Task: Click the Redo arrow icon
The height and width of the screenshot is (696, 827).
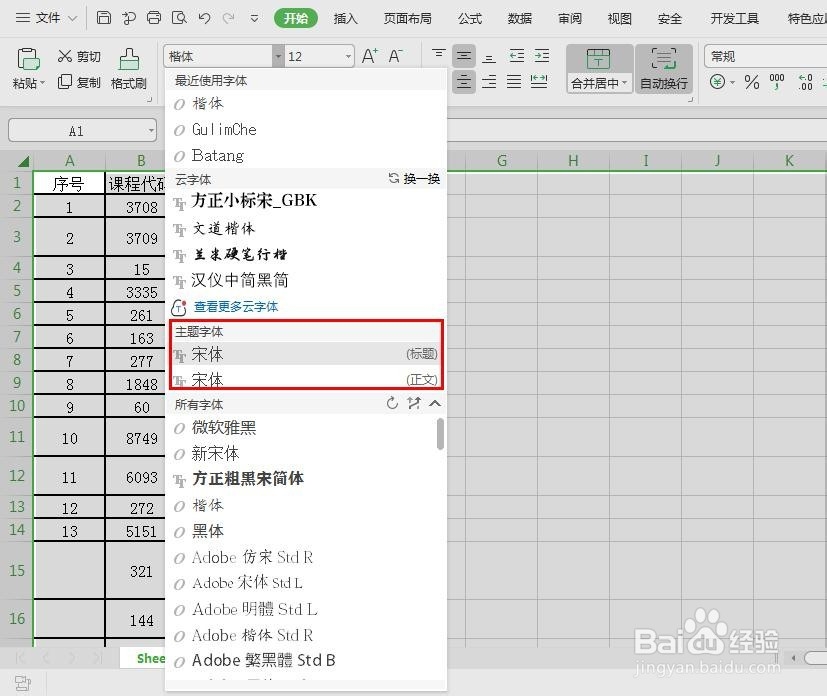Action: coord(228,18)
